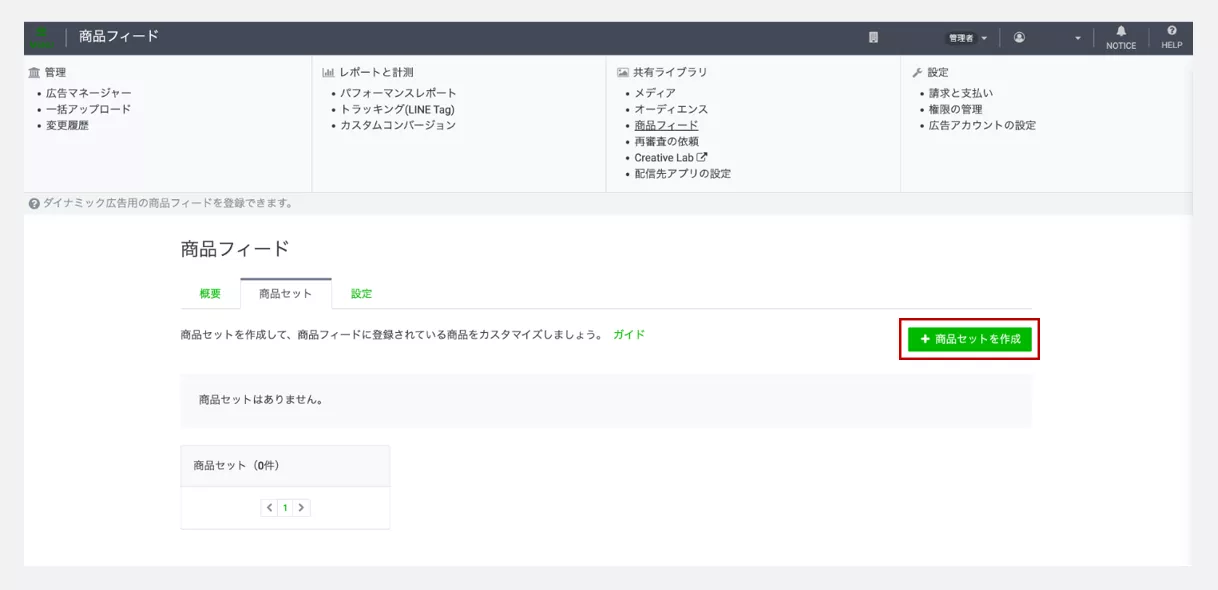The width and height of the screenshot is (1218, 590).
Task: Click the external link icon beside Creative Lab
Action: [702, 157]
